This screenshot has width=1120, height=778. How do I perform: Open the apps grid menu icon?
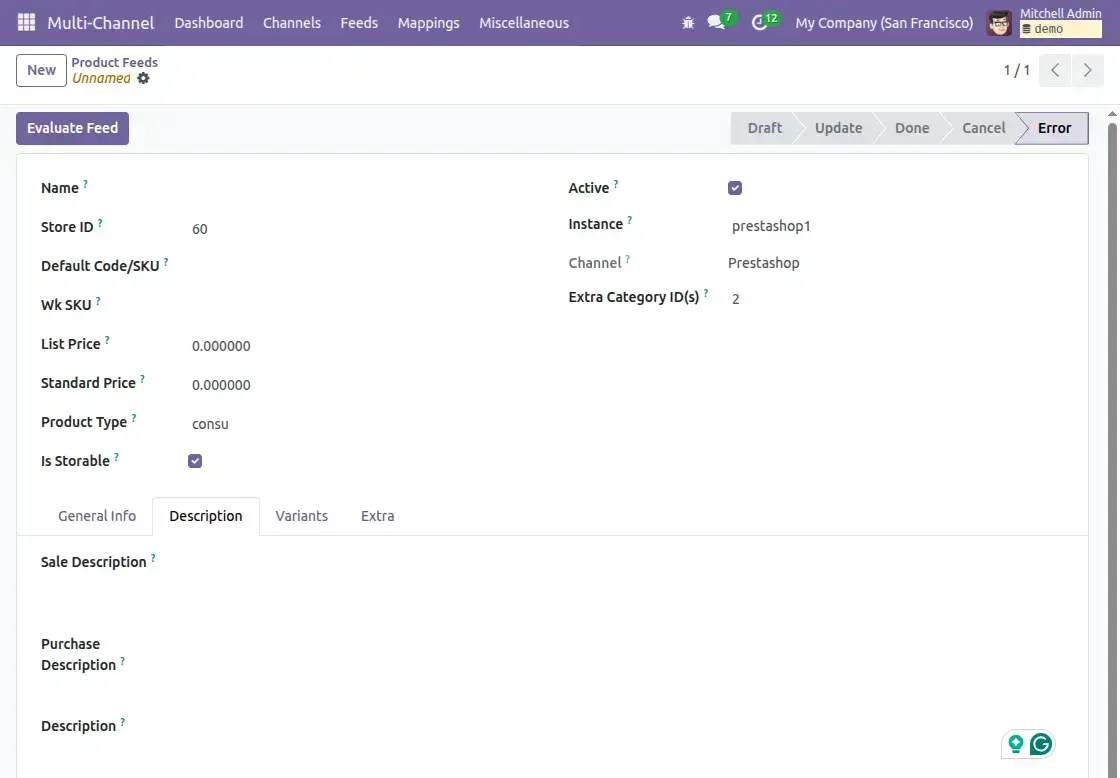pyautogui.click(x=26, y=22)
